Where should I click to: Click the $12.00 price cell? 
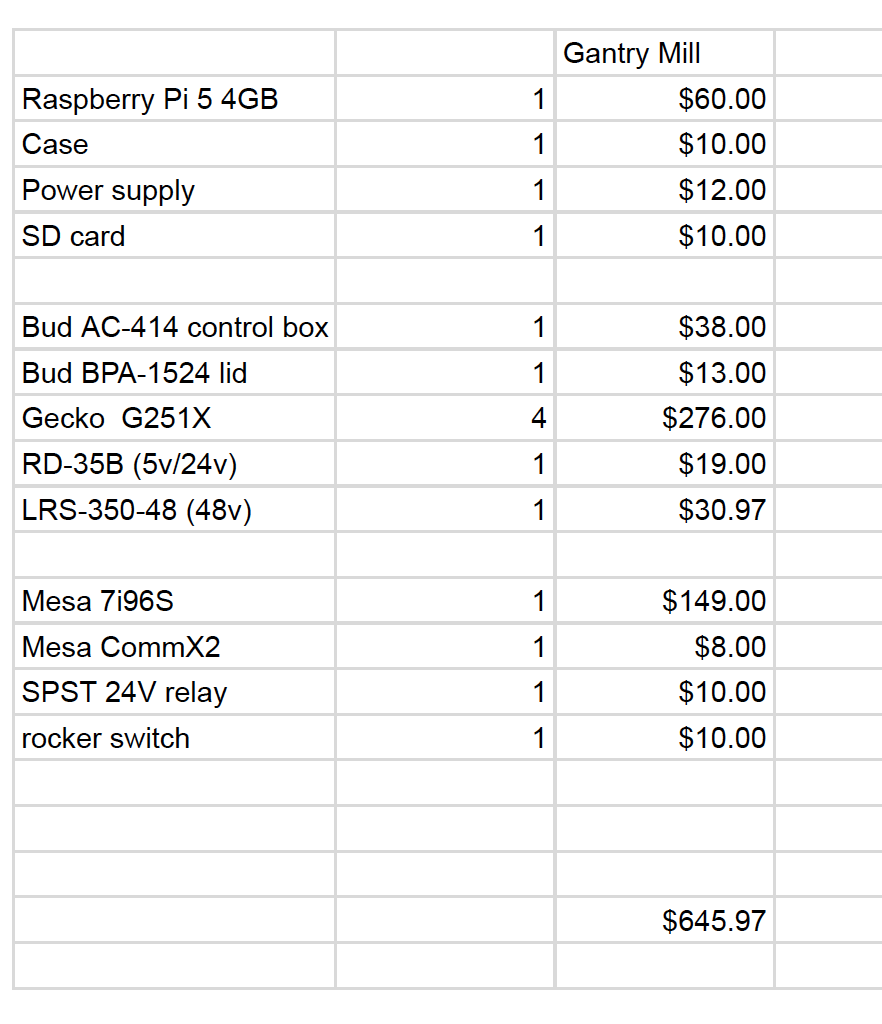665,189
